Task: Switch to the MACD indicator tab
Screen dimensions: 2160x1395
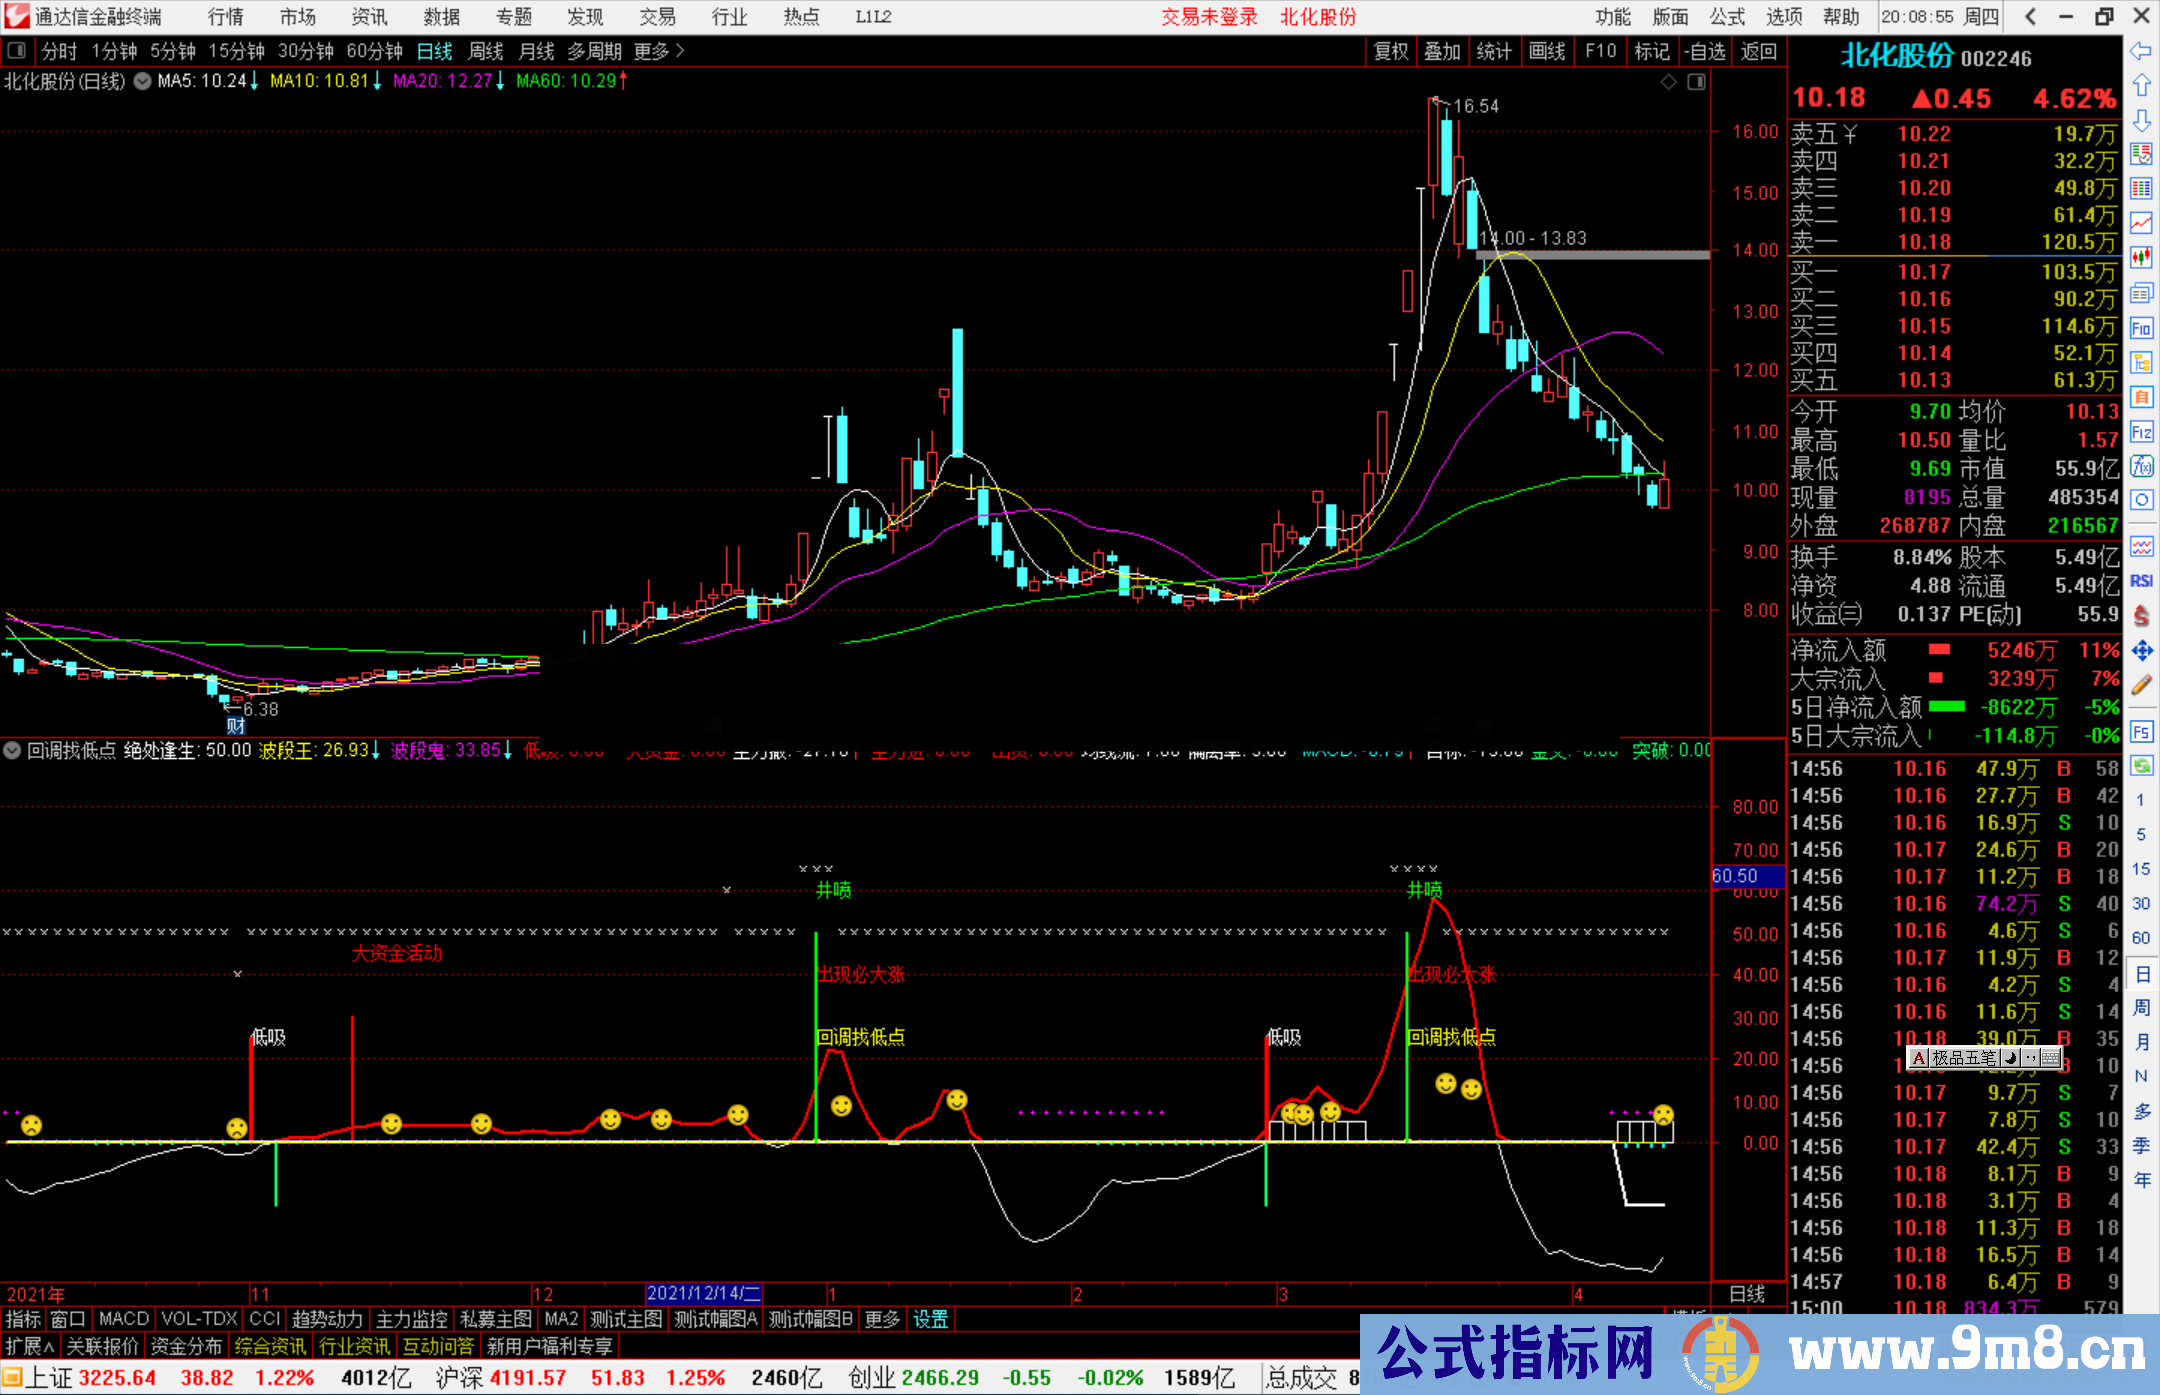Action: 122,1319
